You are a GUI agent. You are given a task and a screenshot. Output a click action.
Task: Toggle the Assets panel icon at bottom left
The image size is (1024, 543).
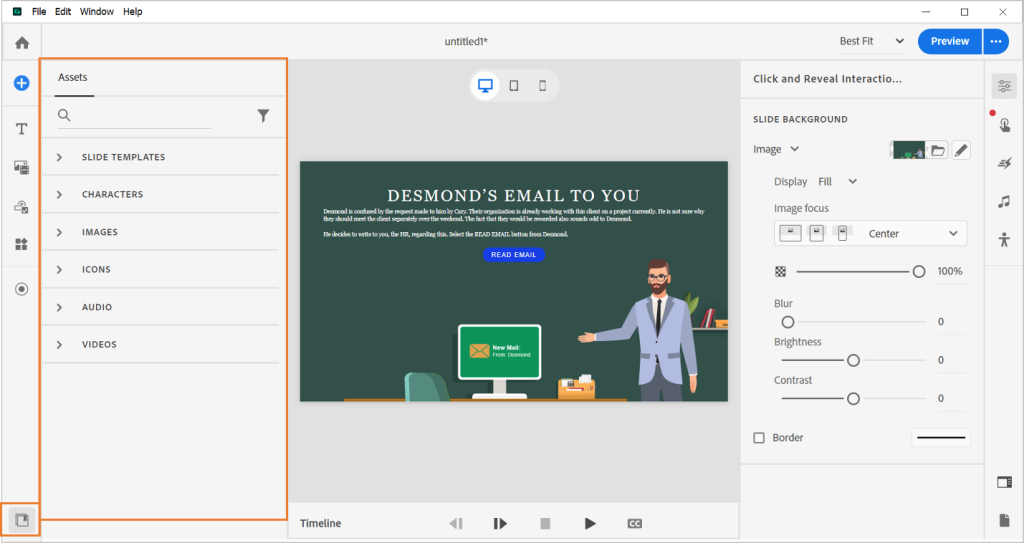coord(22,521)
